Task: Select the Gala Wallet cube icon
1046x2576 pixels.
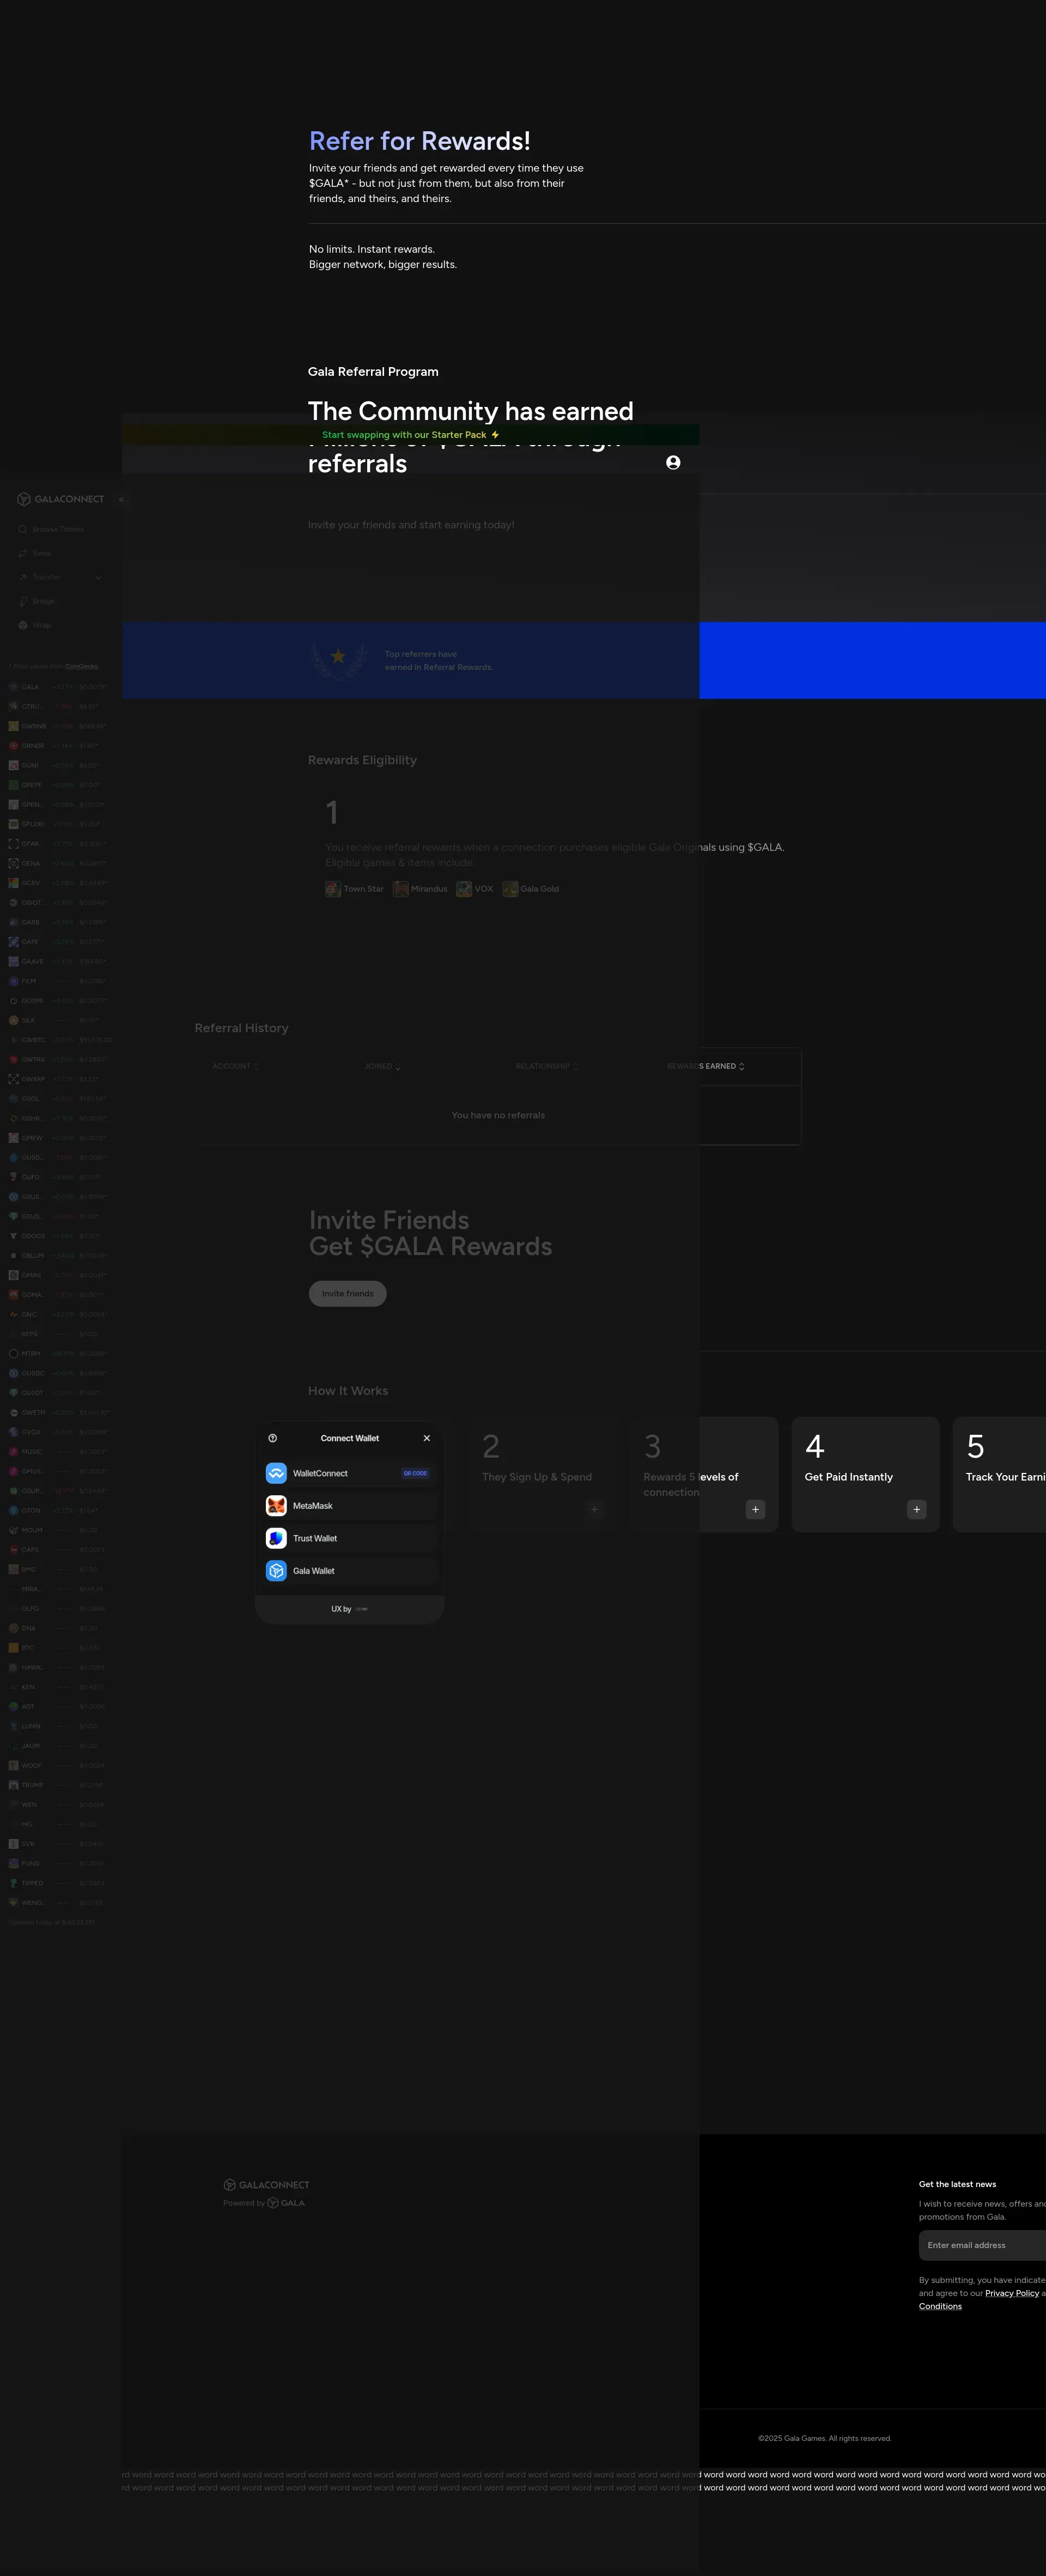Action: pyautogui.click(x=276, y=1571)
